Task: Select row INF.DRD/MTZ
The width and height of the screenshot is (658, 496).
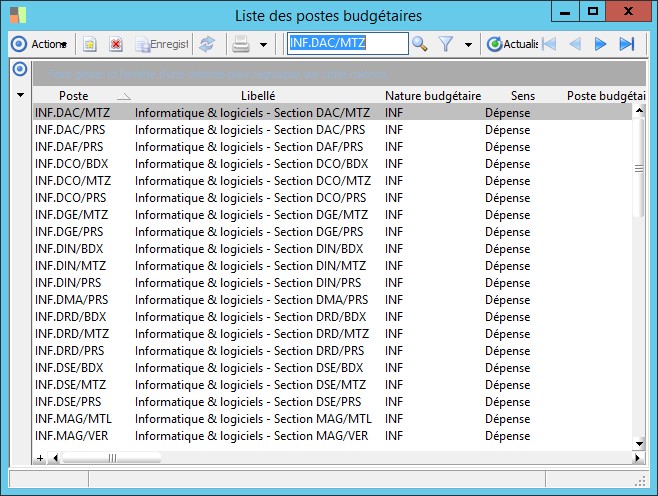Action: coord(332,334)
